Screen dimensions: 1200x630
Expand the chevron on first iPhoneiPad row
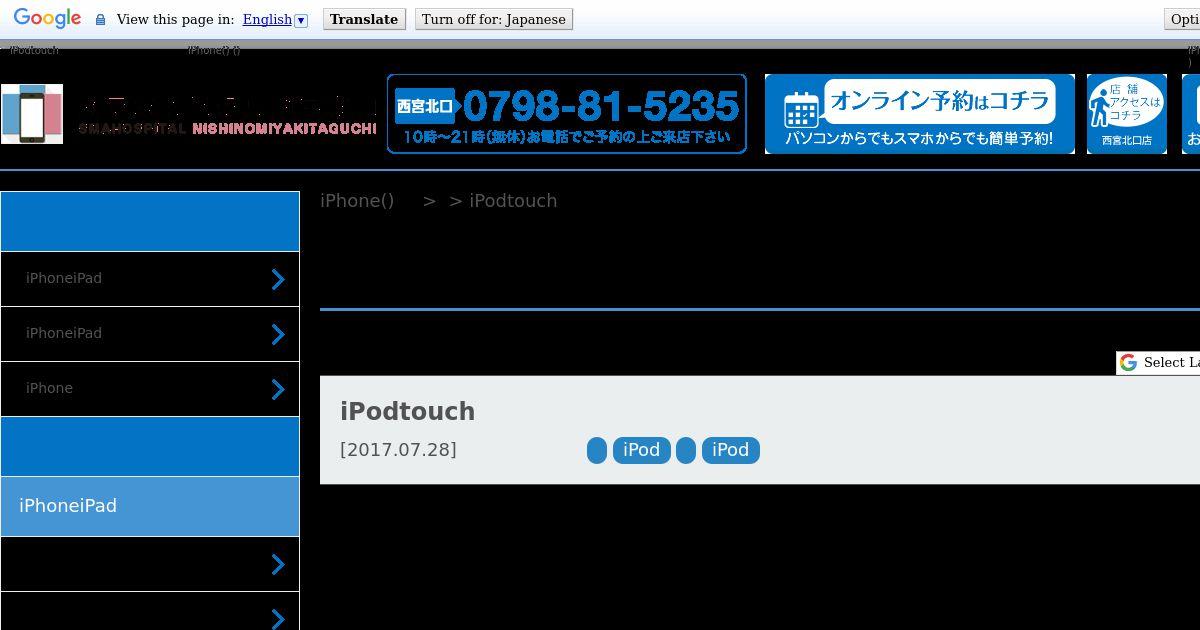point(278,279)
